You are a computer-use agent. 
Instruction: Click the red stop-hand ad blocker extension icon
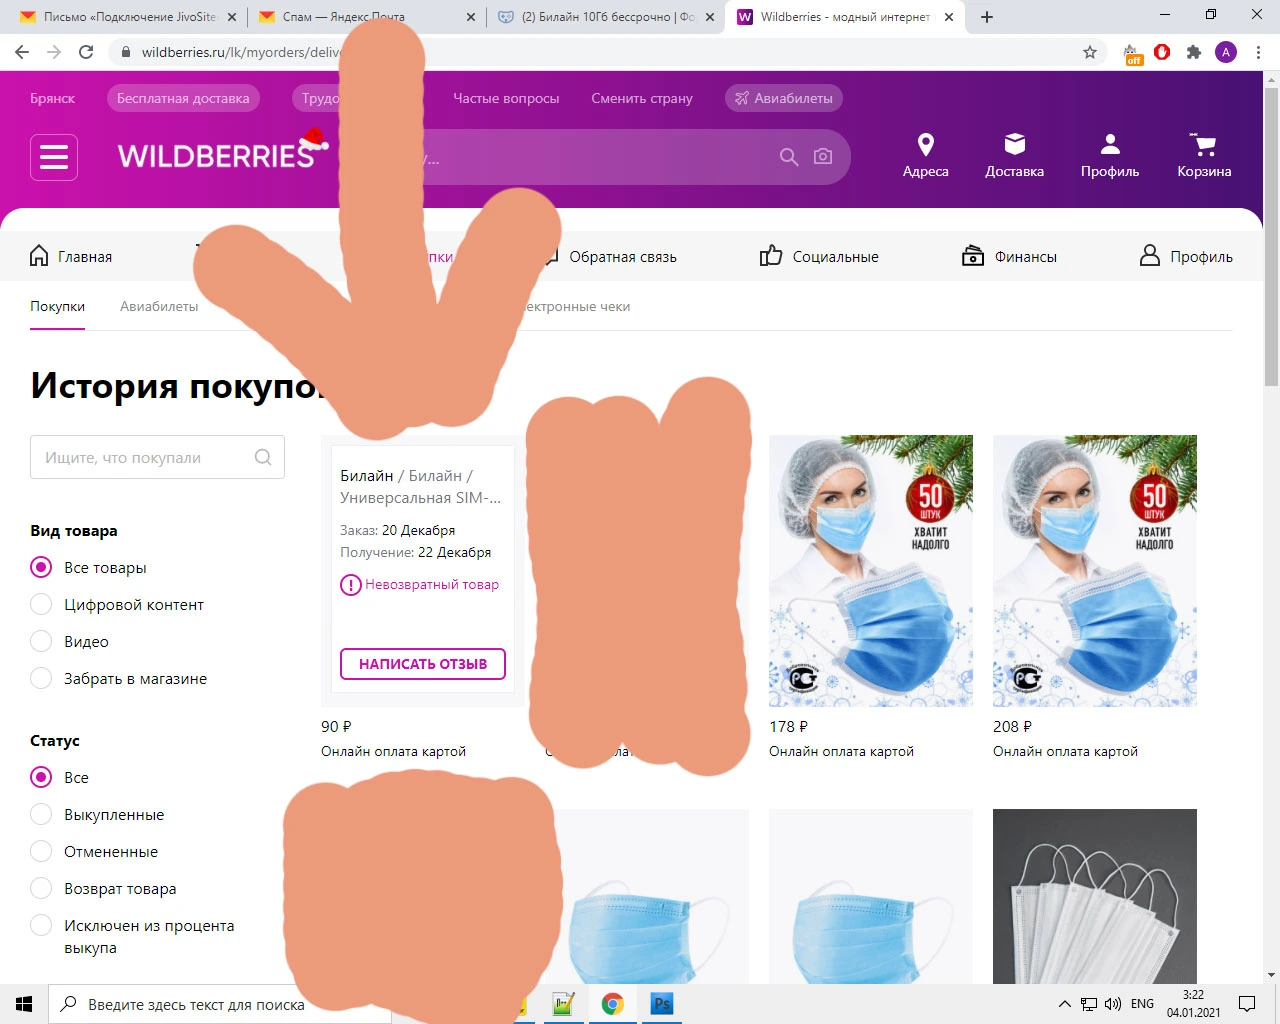(x=1162, y=52)
